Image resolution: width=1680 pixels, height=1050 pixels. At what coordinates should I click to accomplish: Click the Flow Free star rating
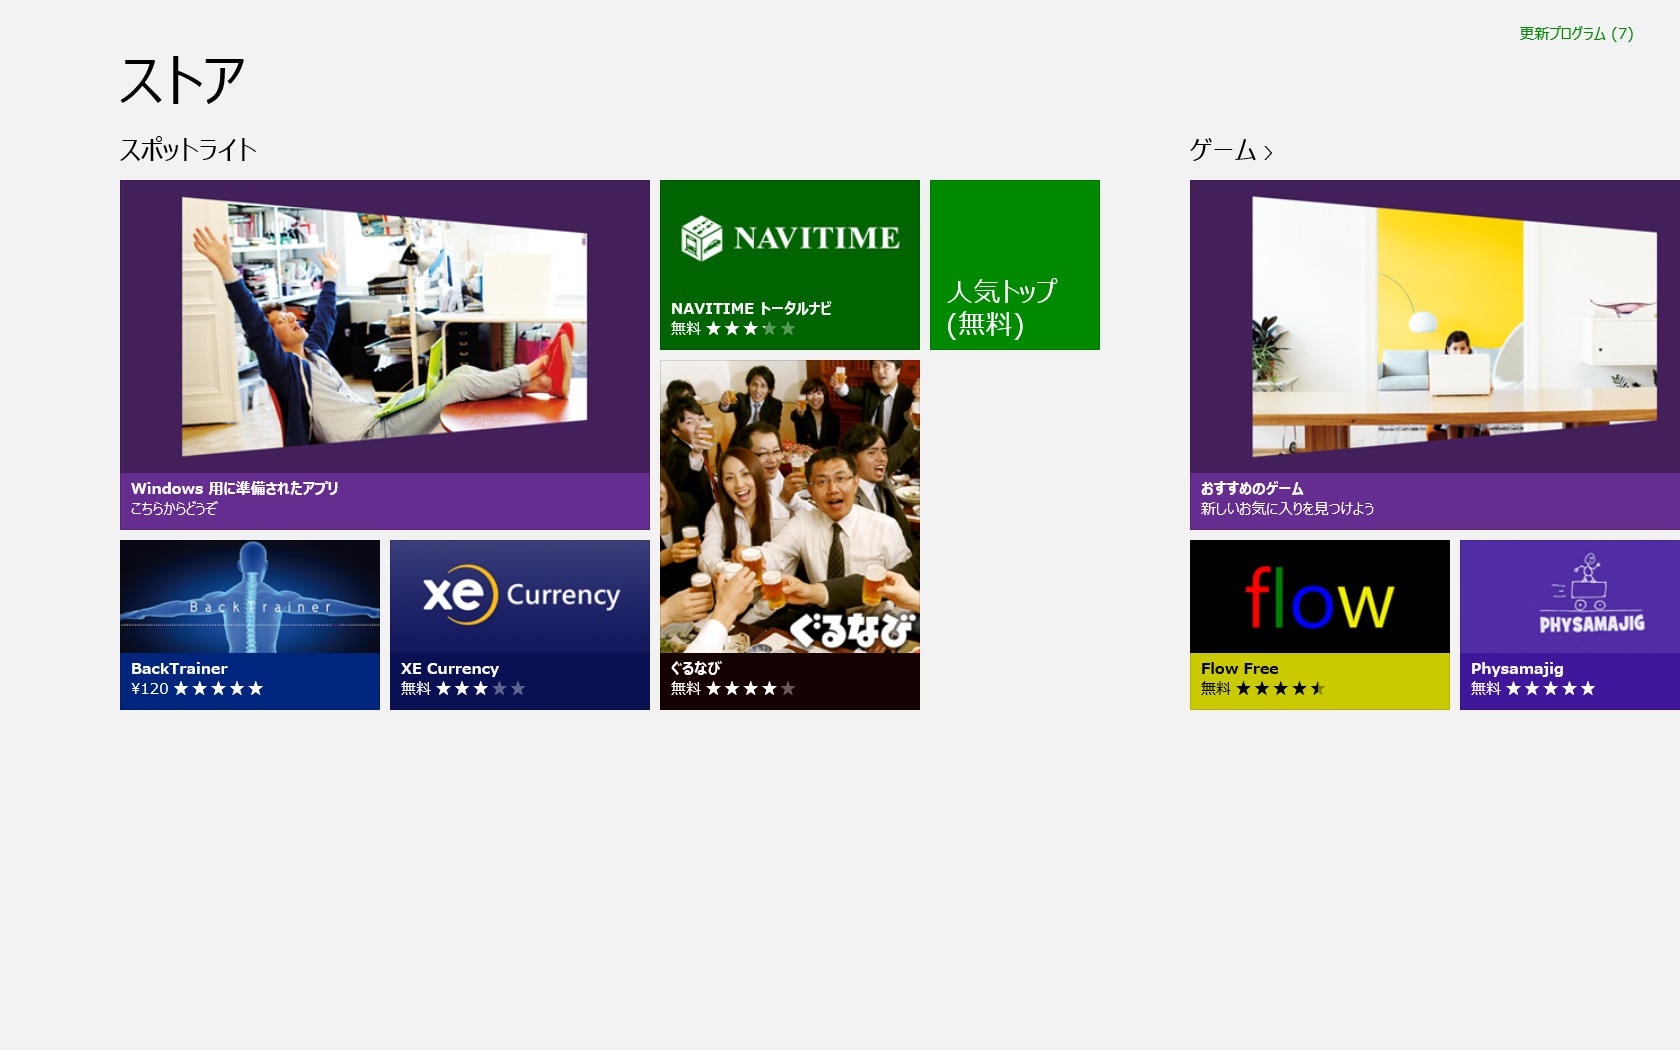tap(1281, 688)
